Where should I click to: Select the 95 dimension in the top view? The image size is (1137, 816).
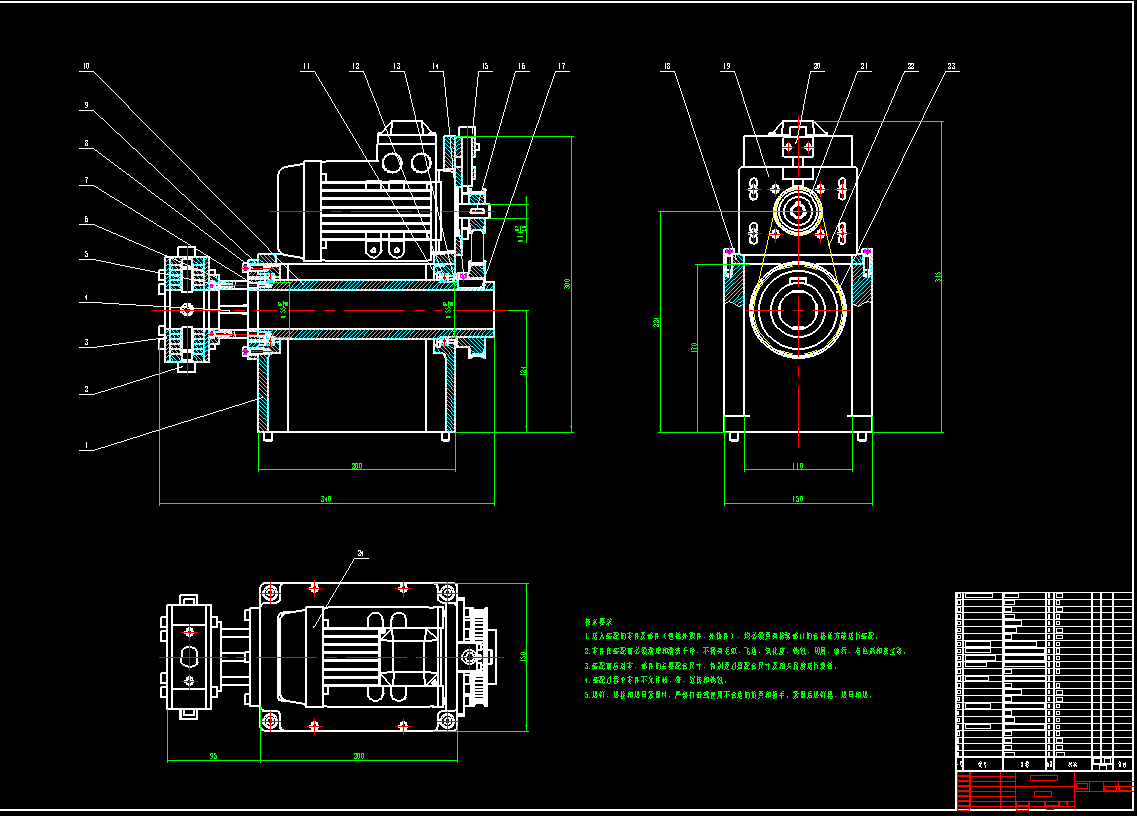213,756
